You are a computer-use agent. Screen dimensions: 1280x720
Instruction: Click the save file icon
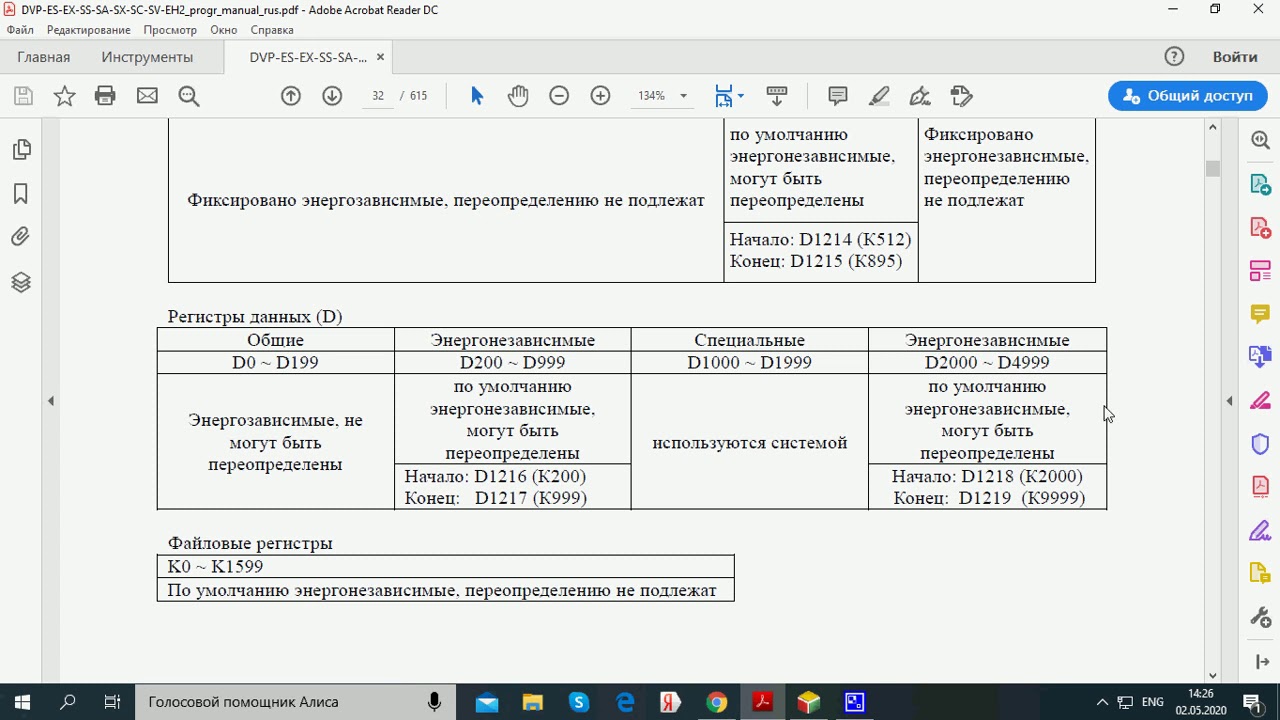23,96
